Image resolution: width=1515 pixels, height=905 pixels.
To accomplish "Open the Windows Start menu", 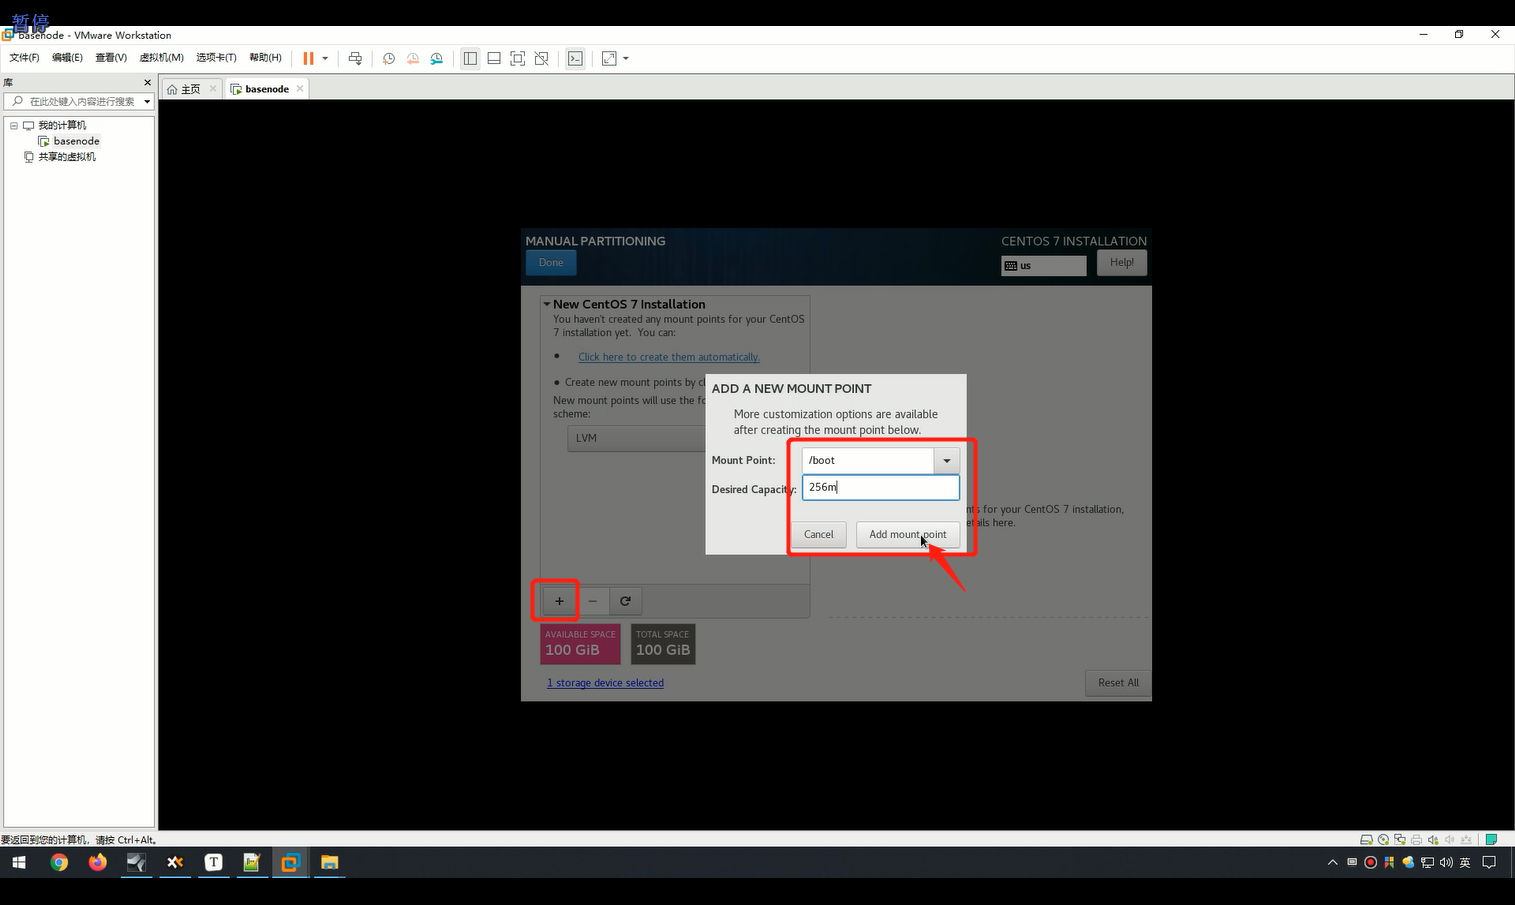I will [x=18, y=862].
